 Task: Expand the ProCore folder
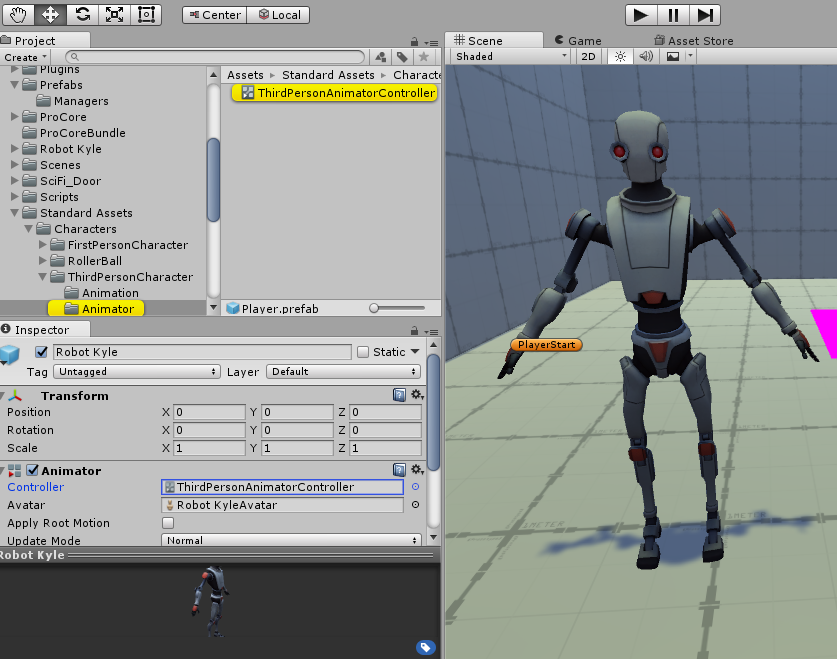14,116
